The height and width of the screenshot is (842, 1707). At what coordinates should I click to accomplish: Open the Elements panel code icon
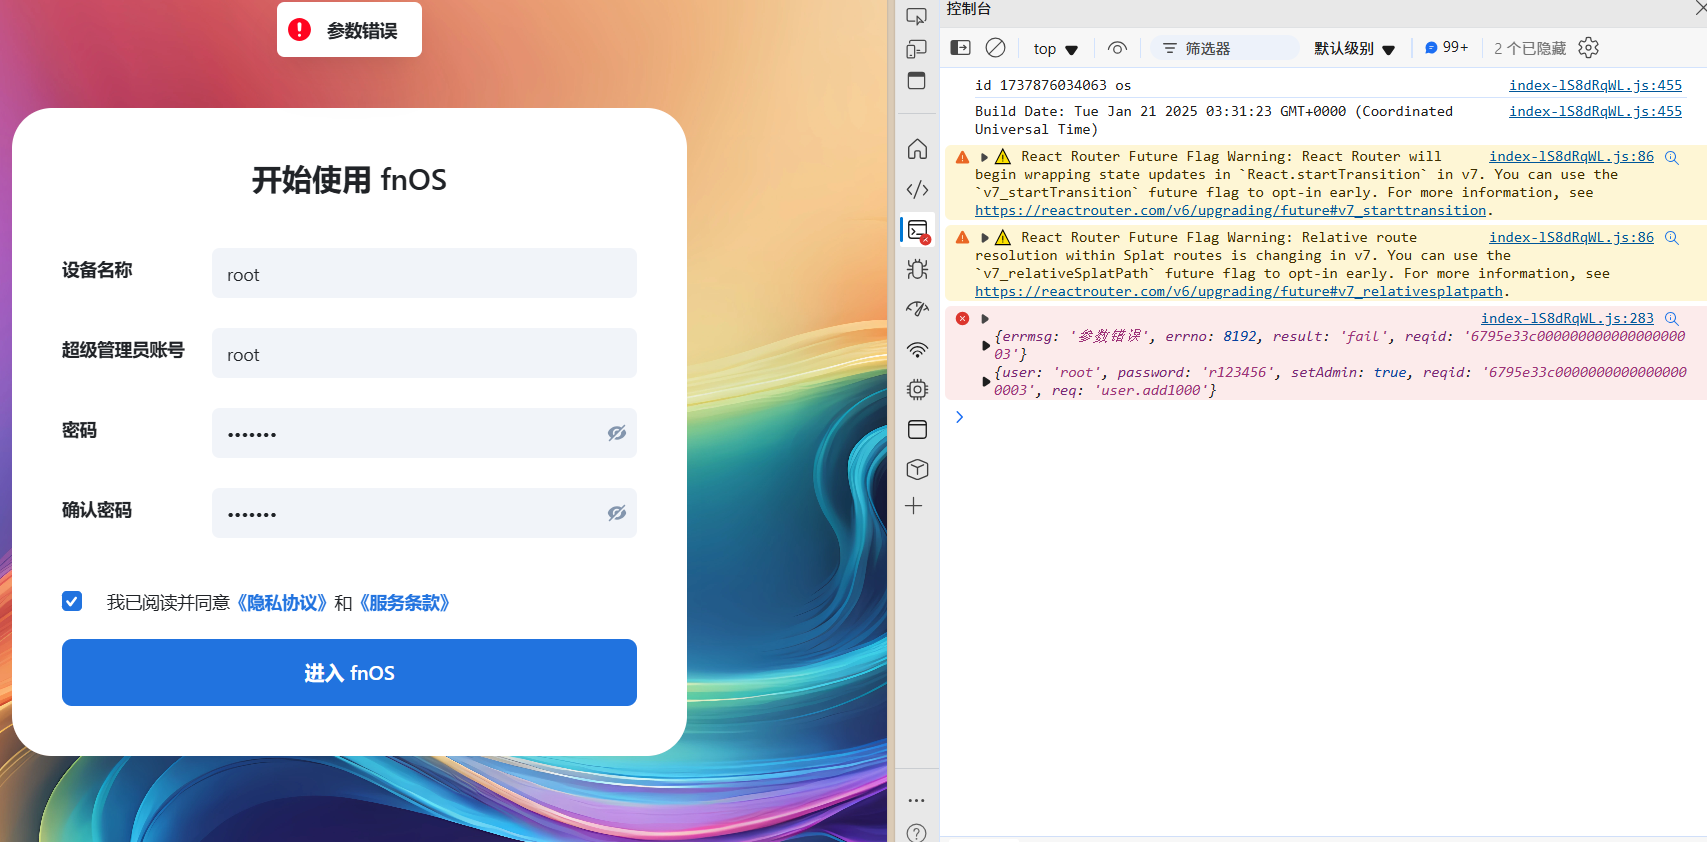coord(917,189)
